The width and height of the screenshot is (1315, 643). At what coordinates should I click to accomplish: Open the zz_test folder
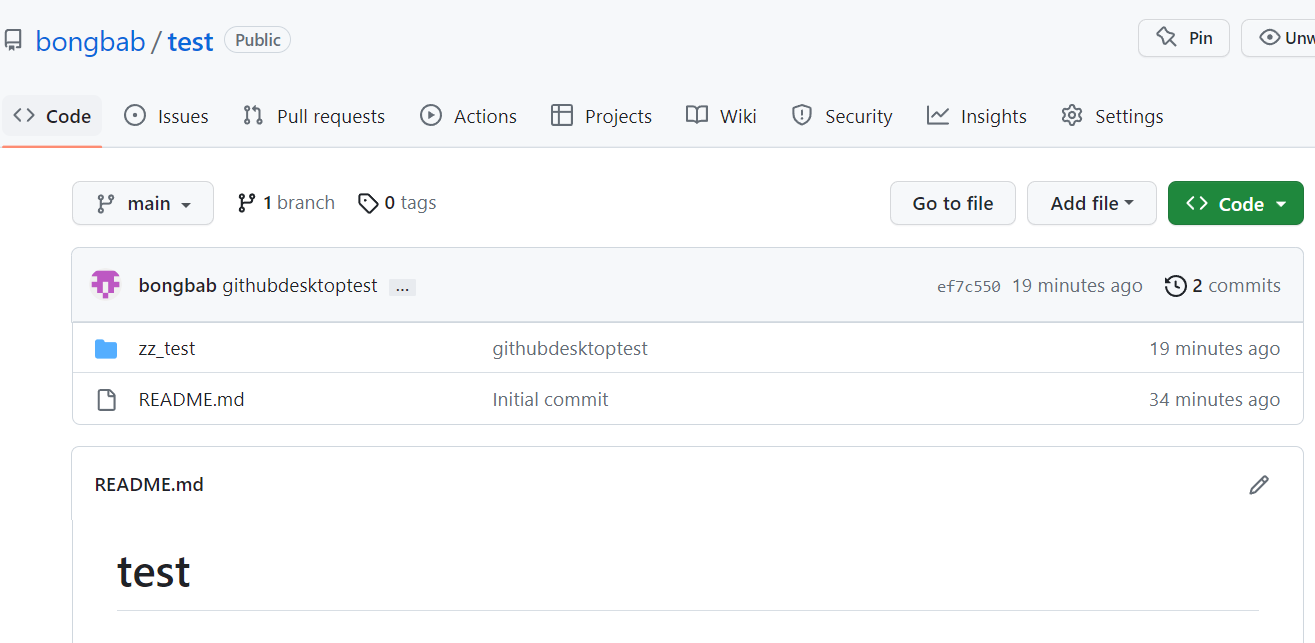tap(167, 348)
